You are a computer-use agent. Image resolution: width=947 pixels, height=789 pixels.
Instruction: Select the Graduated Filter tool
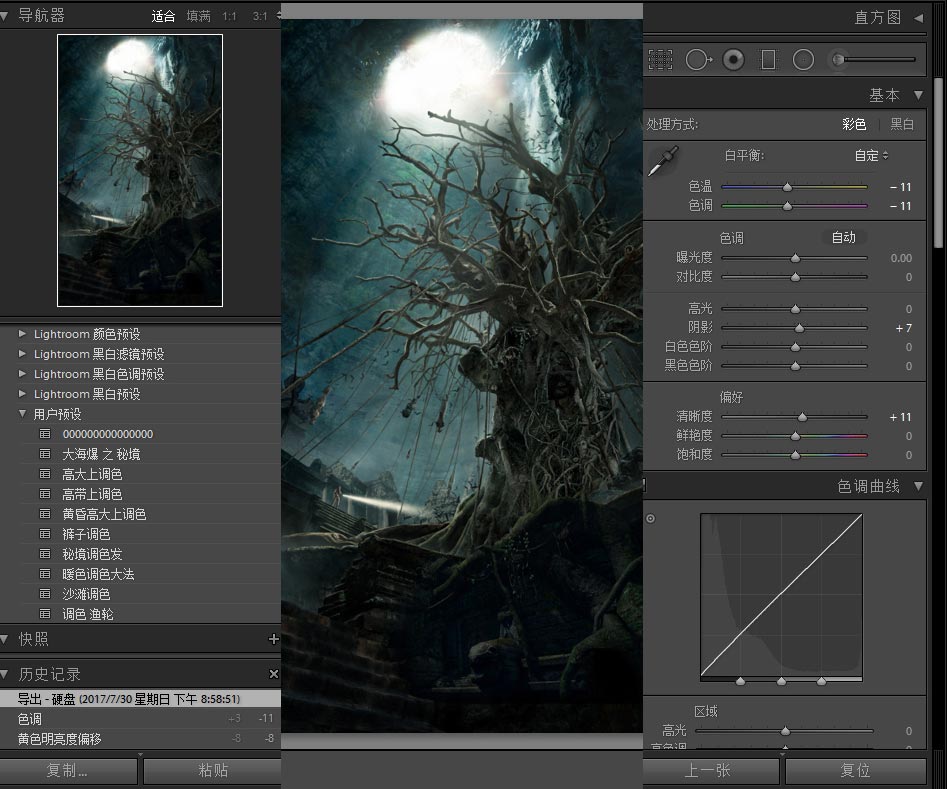(x=768, y=59)
